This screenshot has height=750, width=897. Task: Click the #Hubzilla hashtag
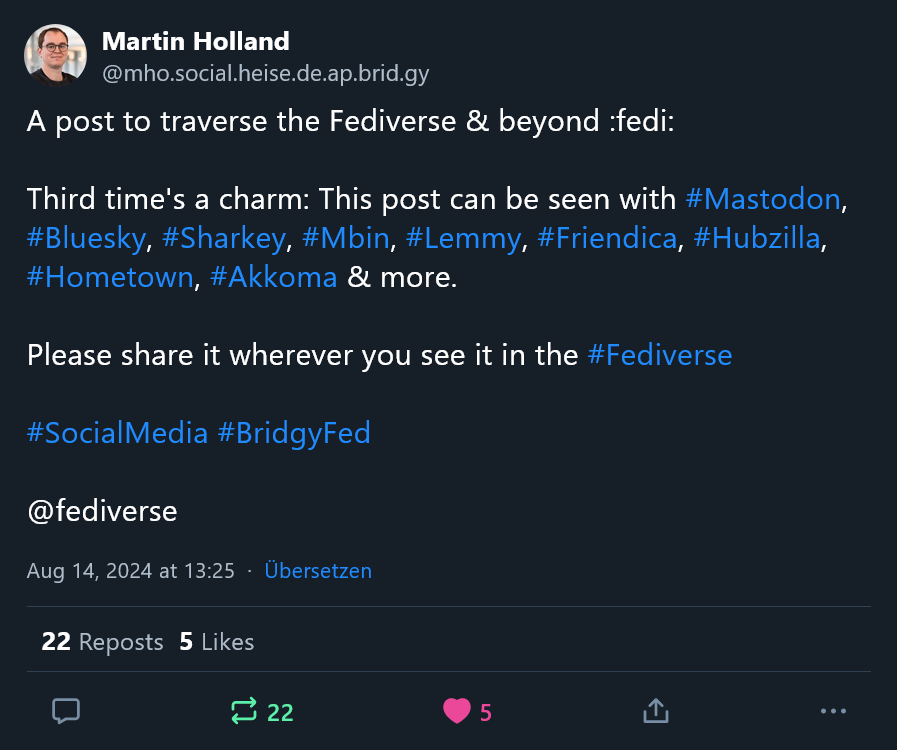click(x=760, y=238)
